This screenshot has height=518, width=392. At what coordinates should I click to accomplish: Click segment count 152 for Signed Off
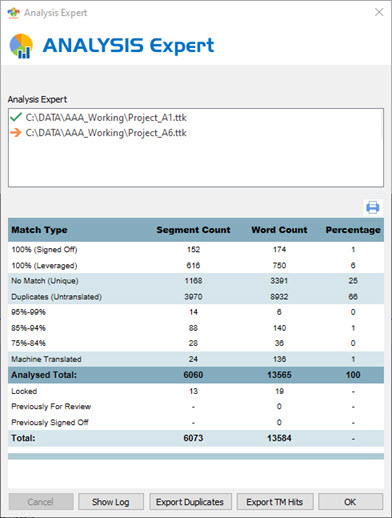point(193,249)
